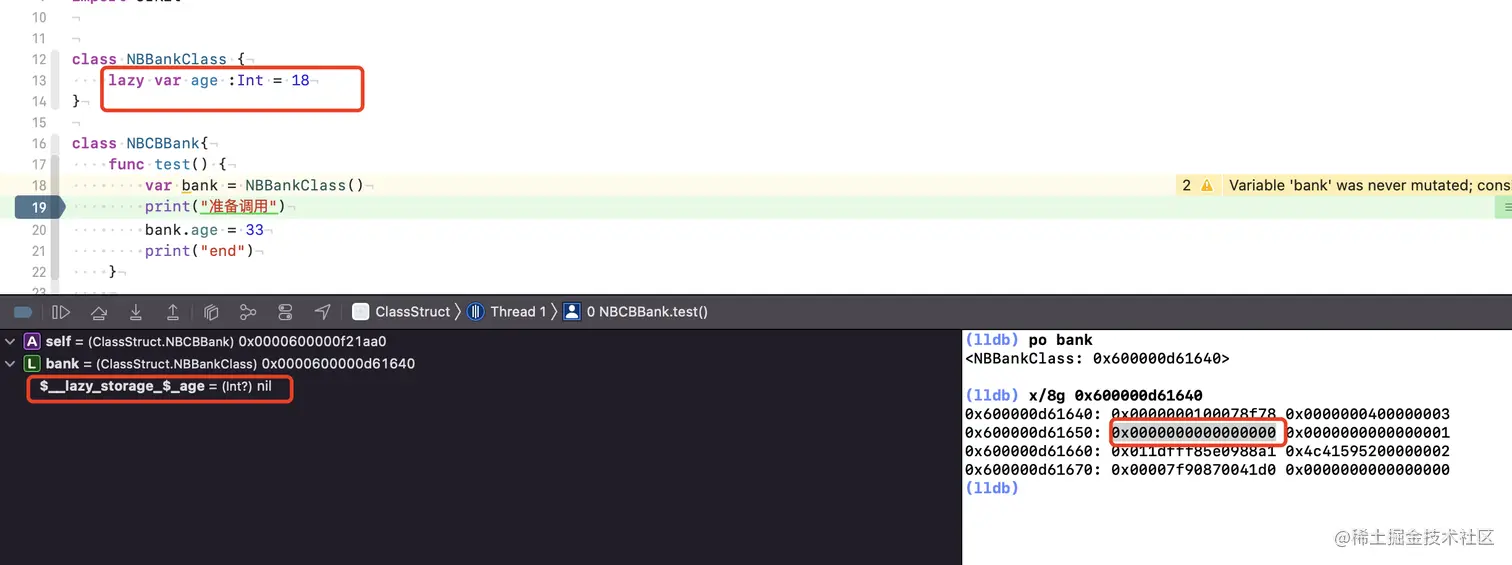Click breakpoint marker on line 19
Viewport: 1512px width, 565px height.
point(39,207)
